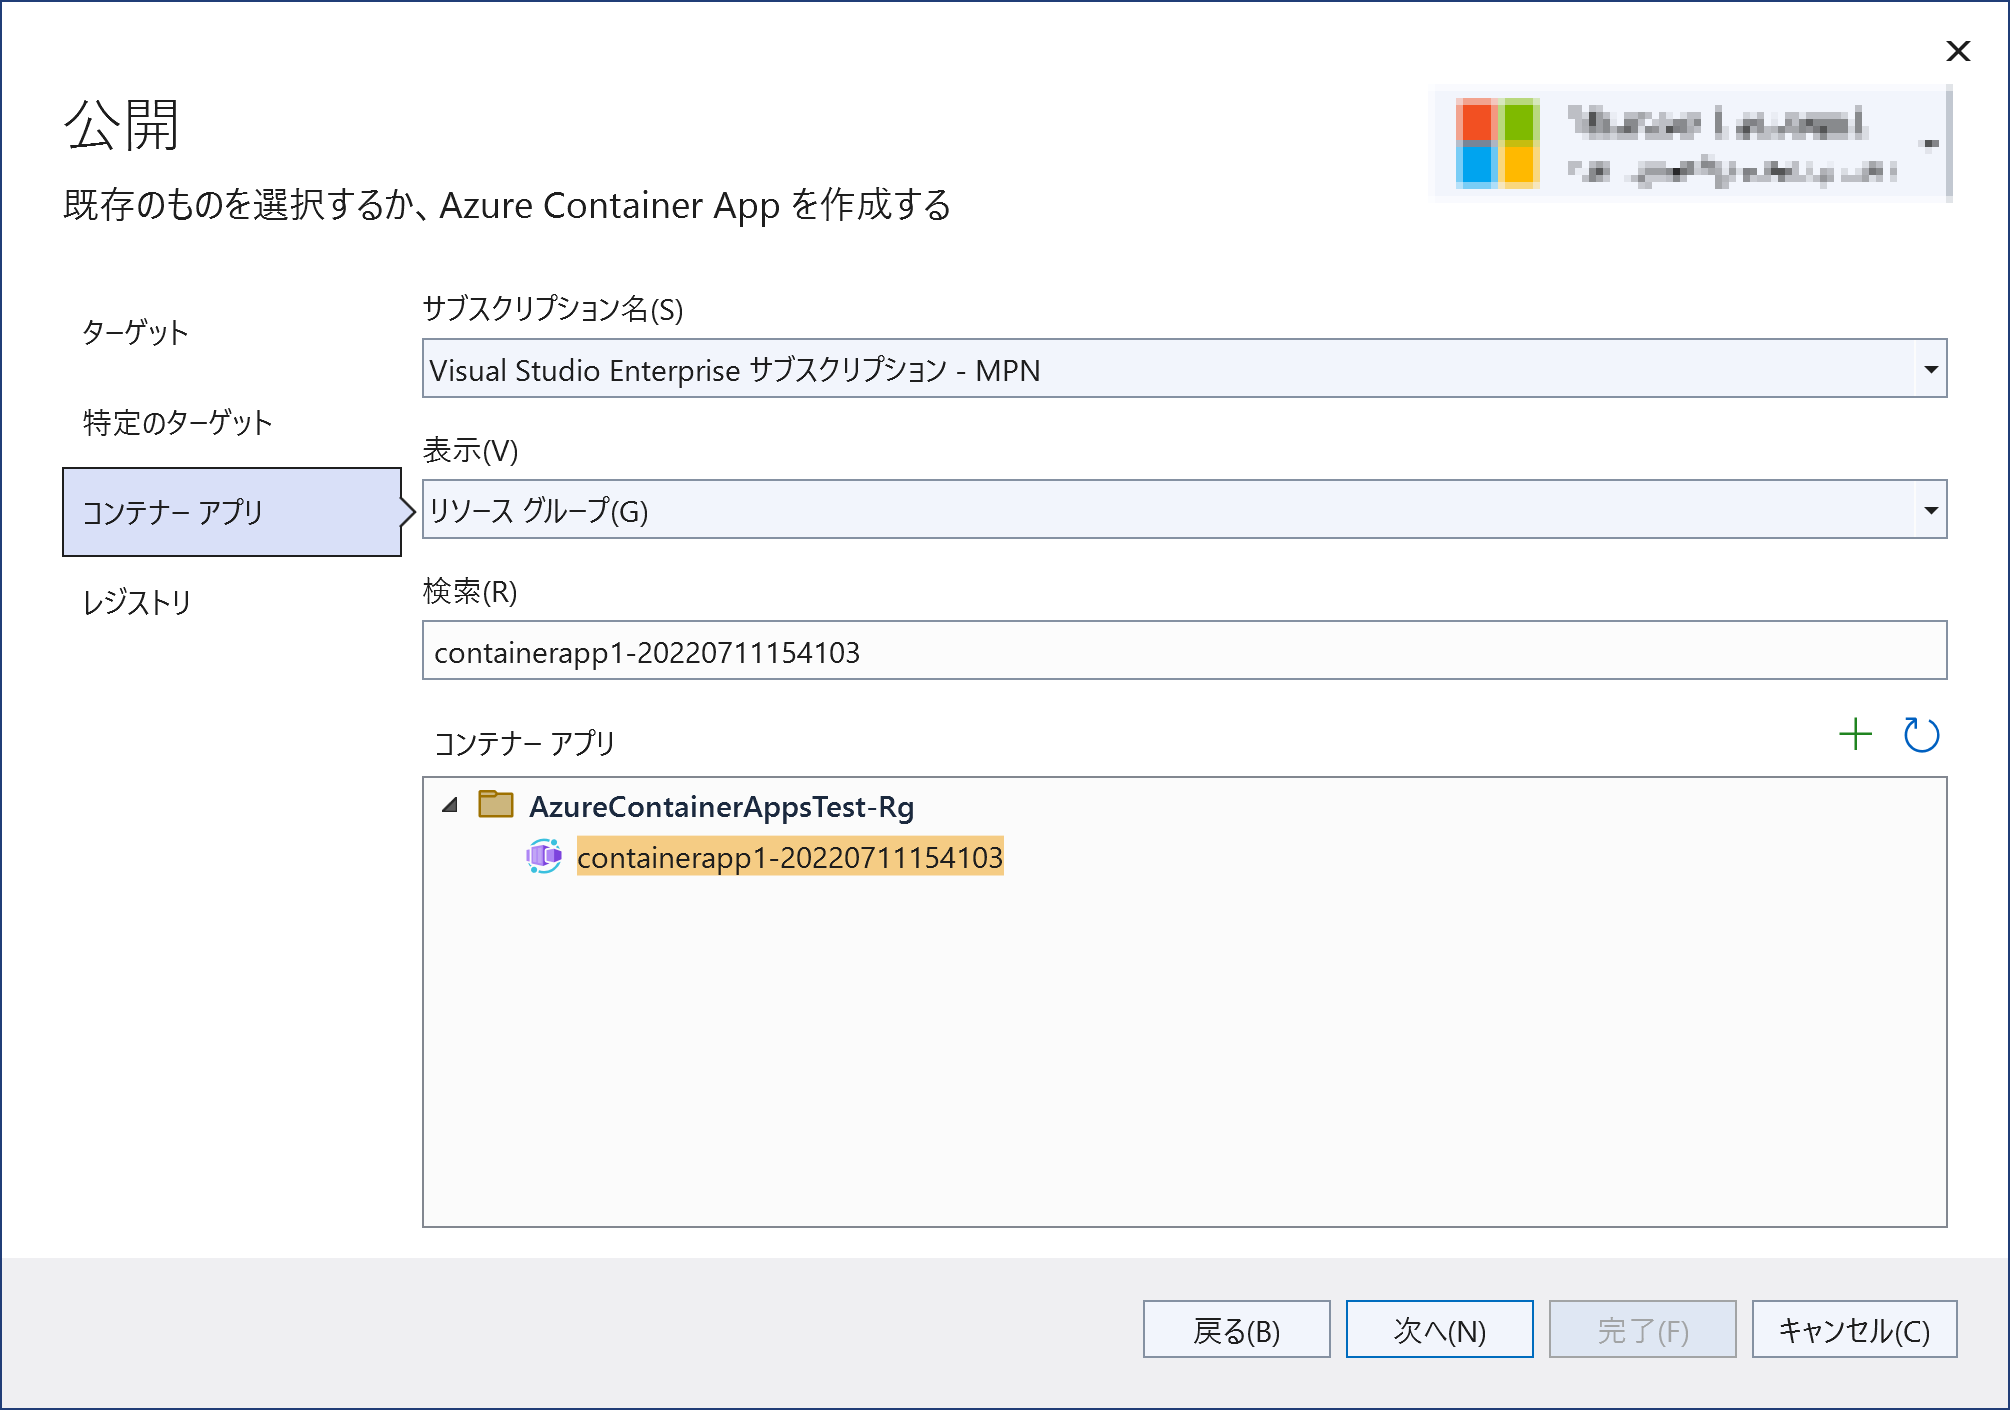Select containerapp1-20220711154103 in the tree
The image size is (2010, 1410).
tap(790, 857)
